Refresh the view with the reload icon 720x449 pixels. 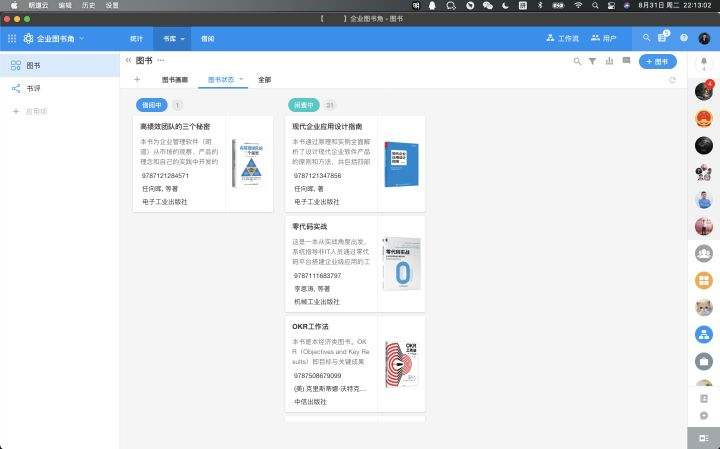point(672,79)
